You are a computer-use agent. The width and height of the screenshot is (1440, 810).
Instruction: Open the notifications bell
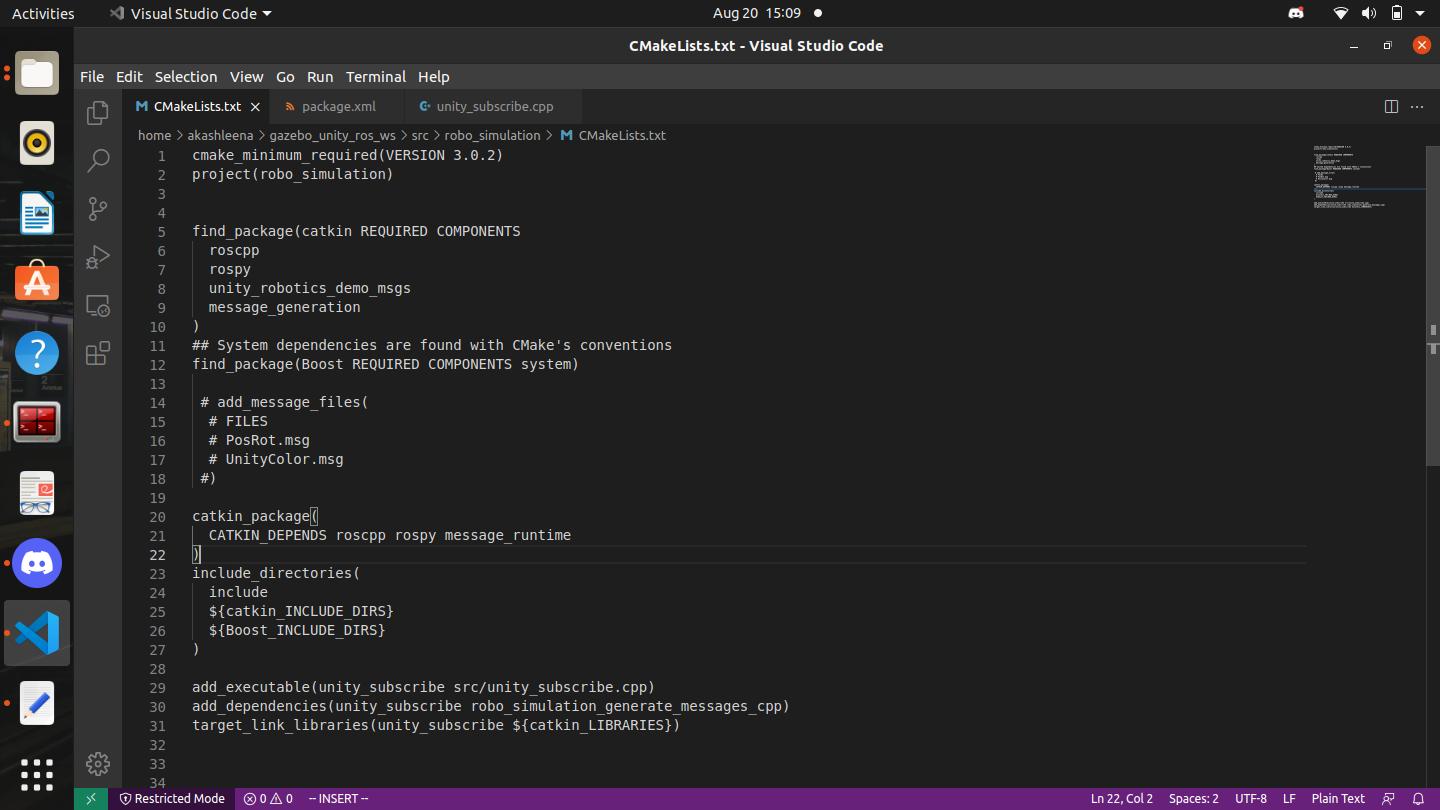coord(1418,798)
